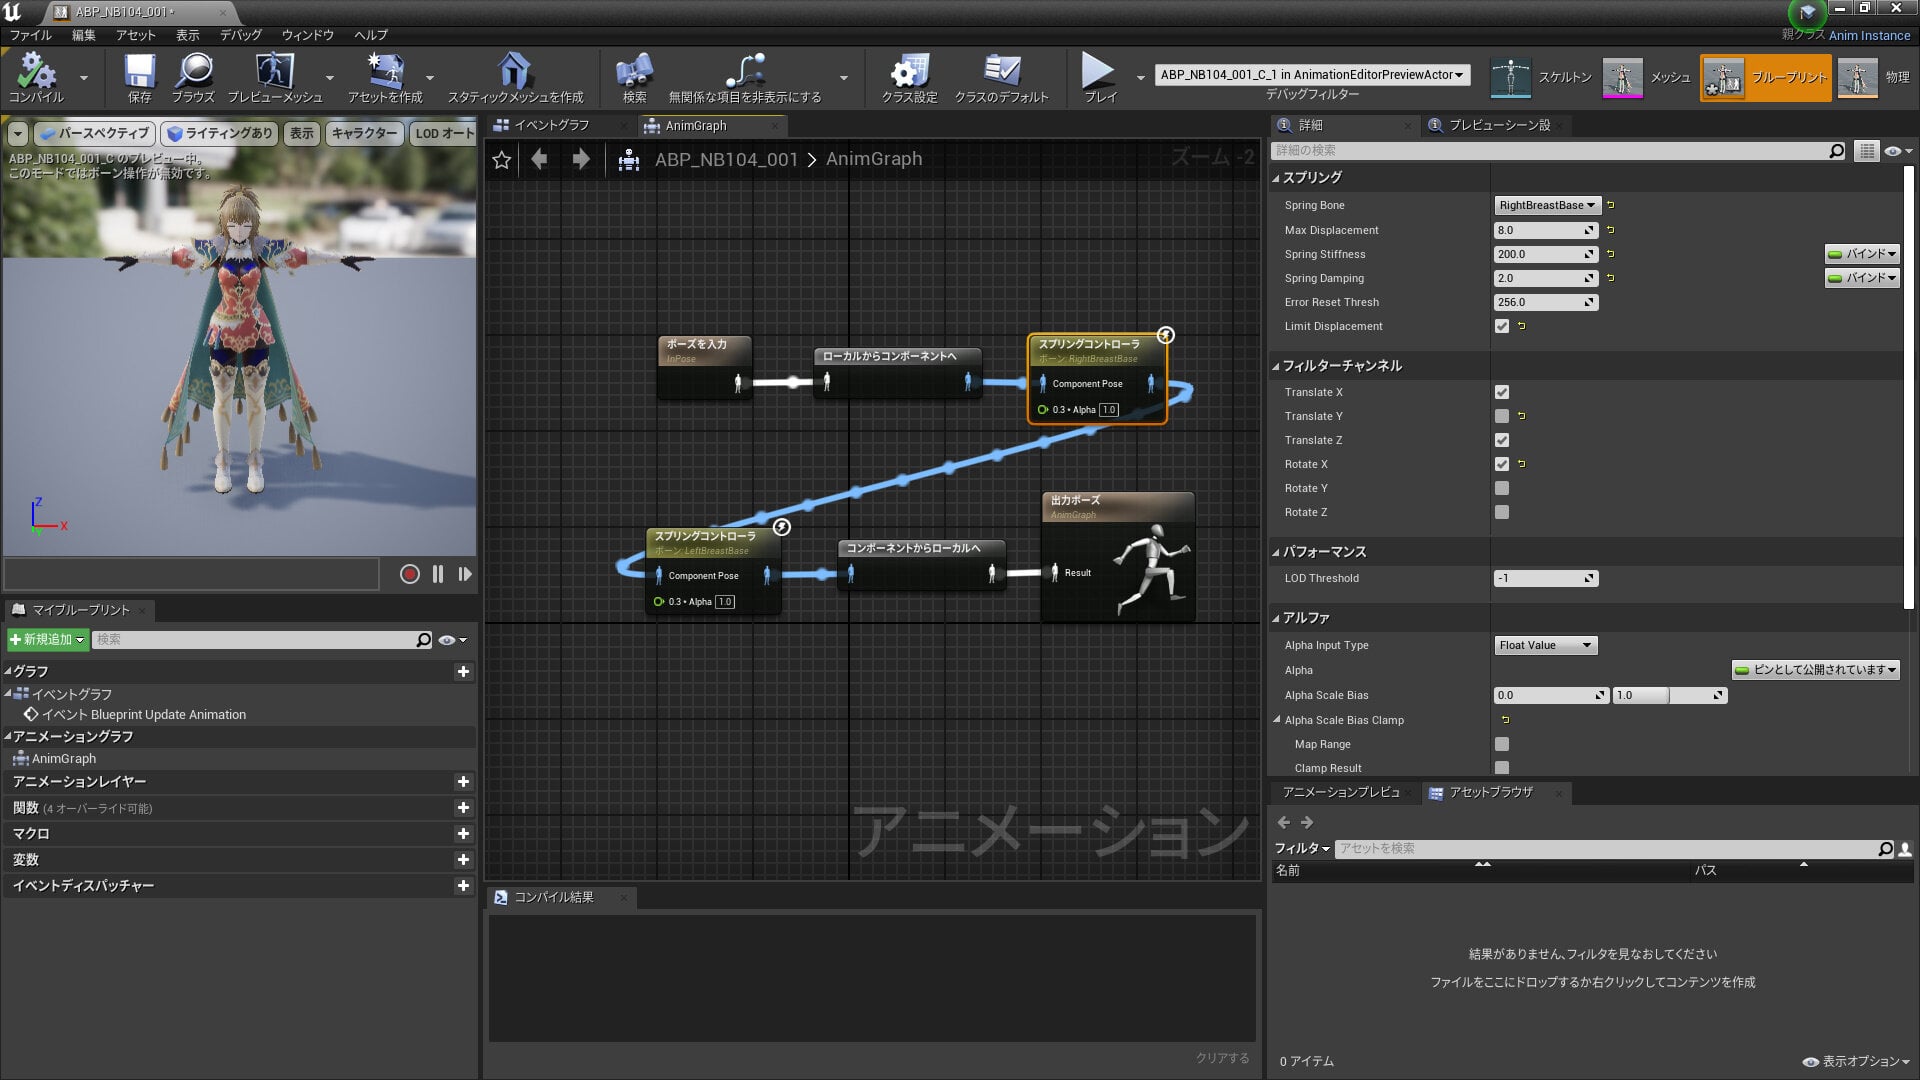Switch to the イベントグラフ tab
Viewport: 1920px width, 1080px height.
tap(552, 125)
